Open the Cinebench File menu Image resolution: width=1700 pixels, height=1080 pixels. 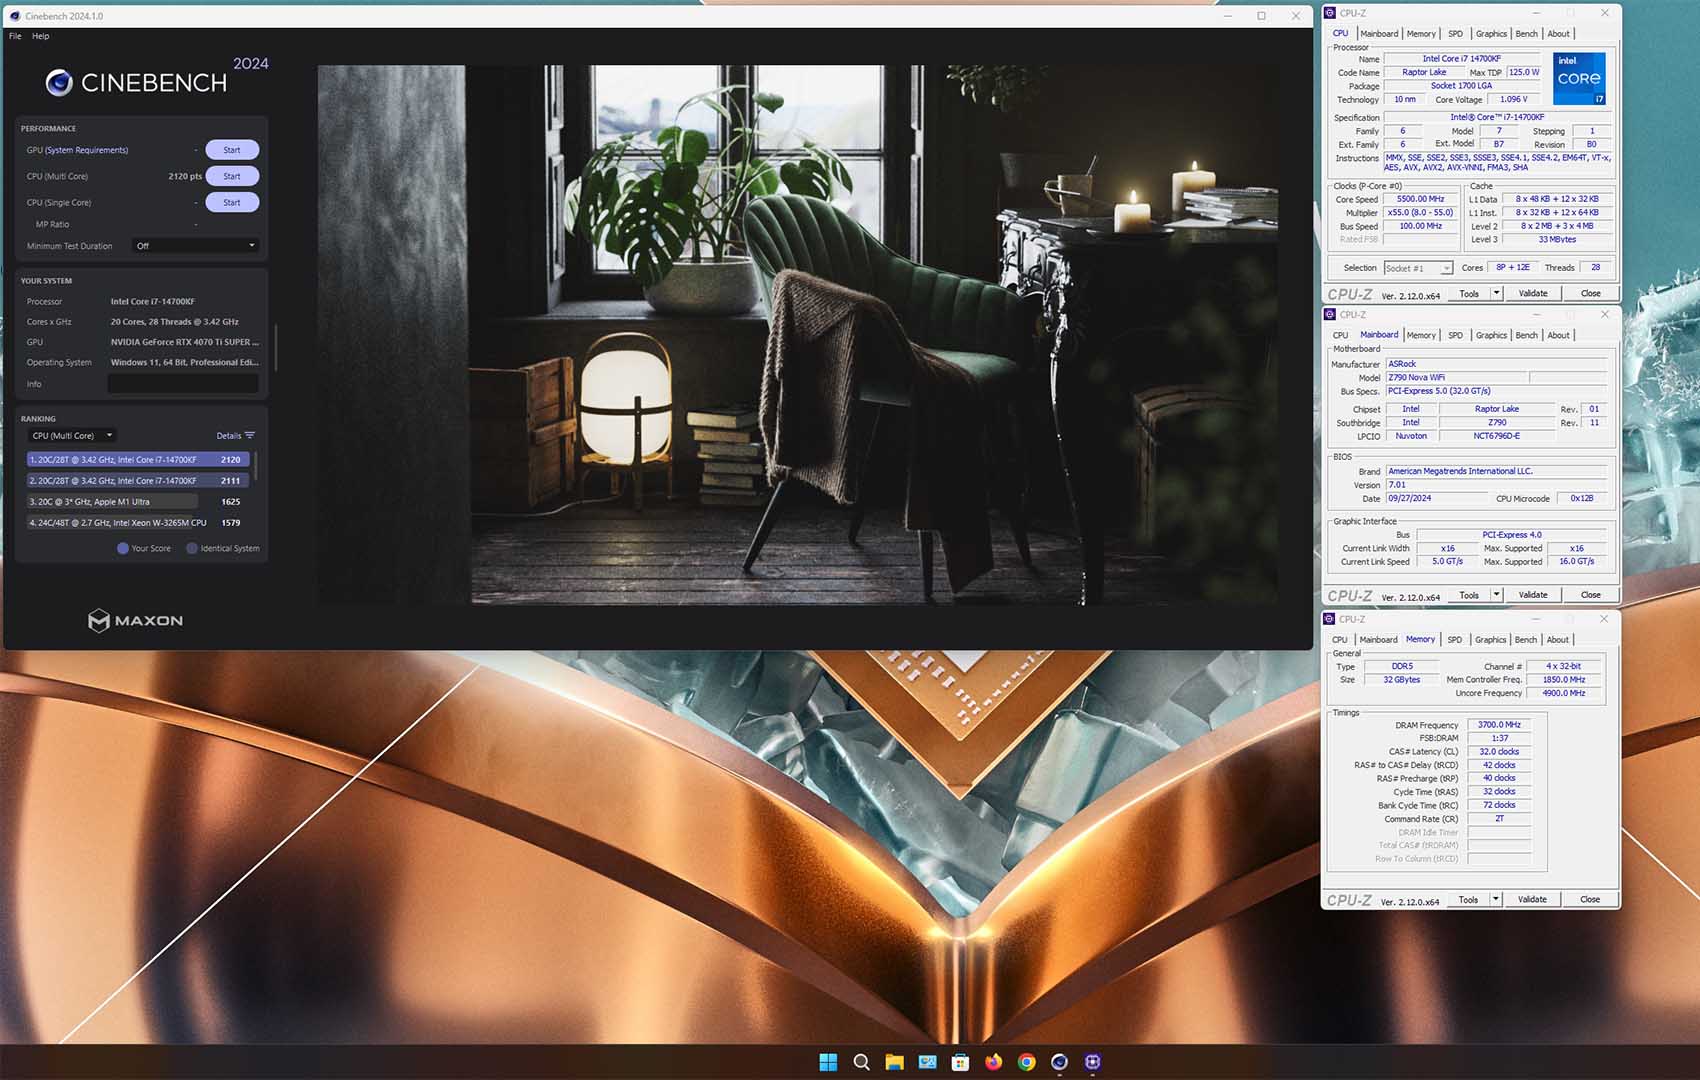point(15,36)
